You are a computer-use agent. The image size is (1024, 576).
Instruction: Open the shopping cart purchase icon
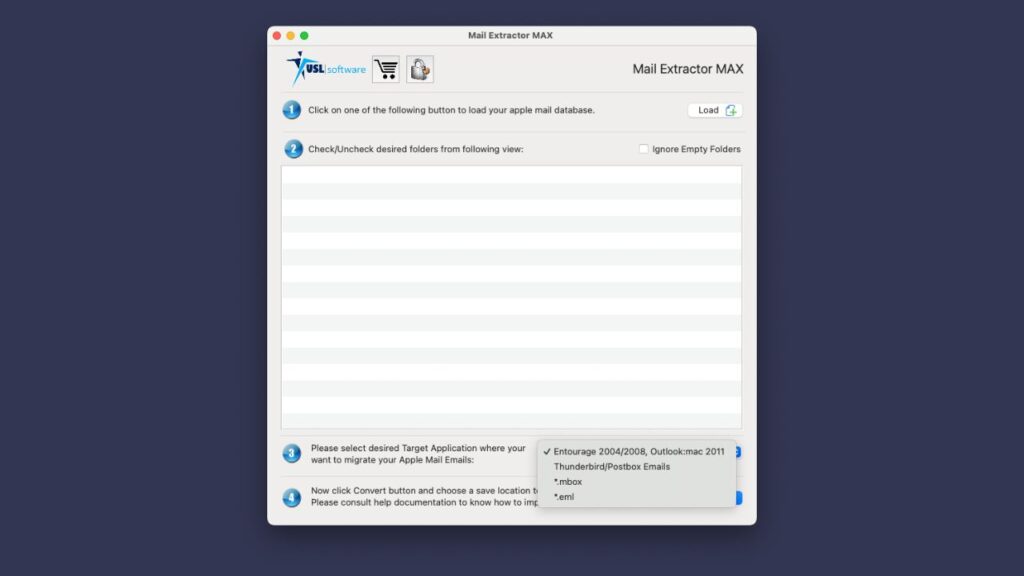click(385, 69)
